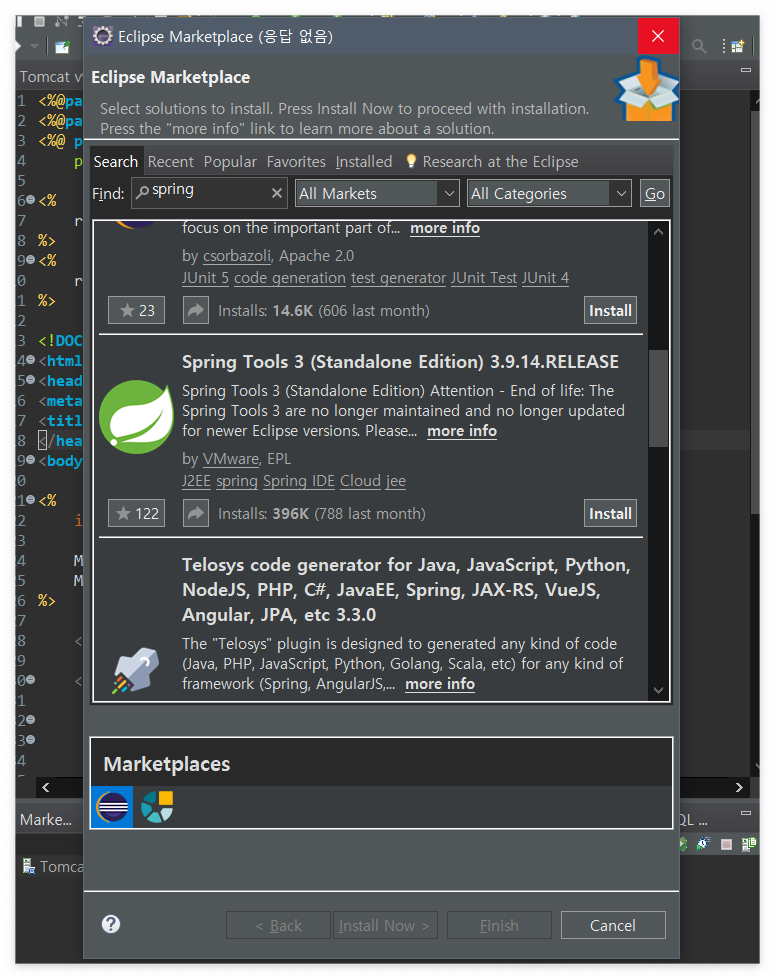This screenshot has height=979, width=775.
Task: Favorite Spring Tools 3 with 122 stars
Action: coord(136,513)
